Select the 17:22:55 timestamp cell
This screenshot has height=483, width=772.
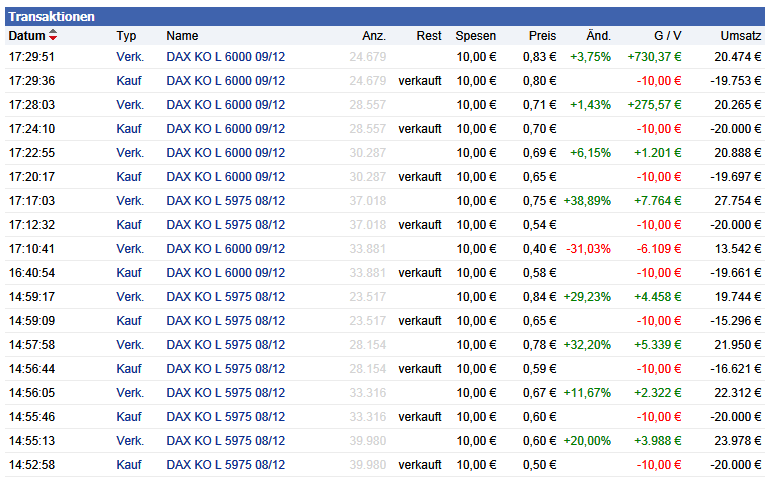pyautogui.click(x=32, y=153)
